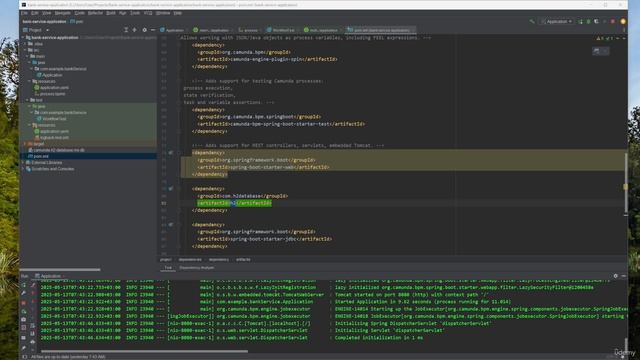The height and width of the screenshot is (360, 640).
Task: Click the Debug icon in top toolbar
Action: [588, 21]
